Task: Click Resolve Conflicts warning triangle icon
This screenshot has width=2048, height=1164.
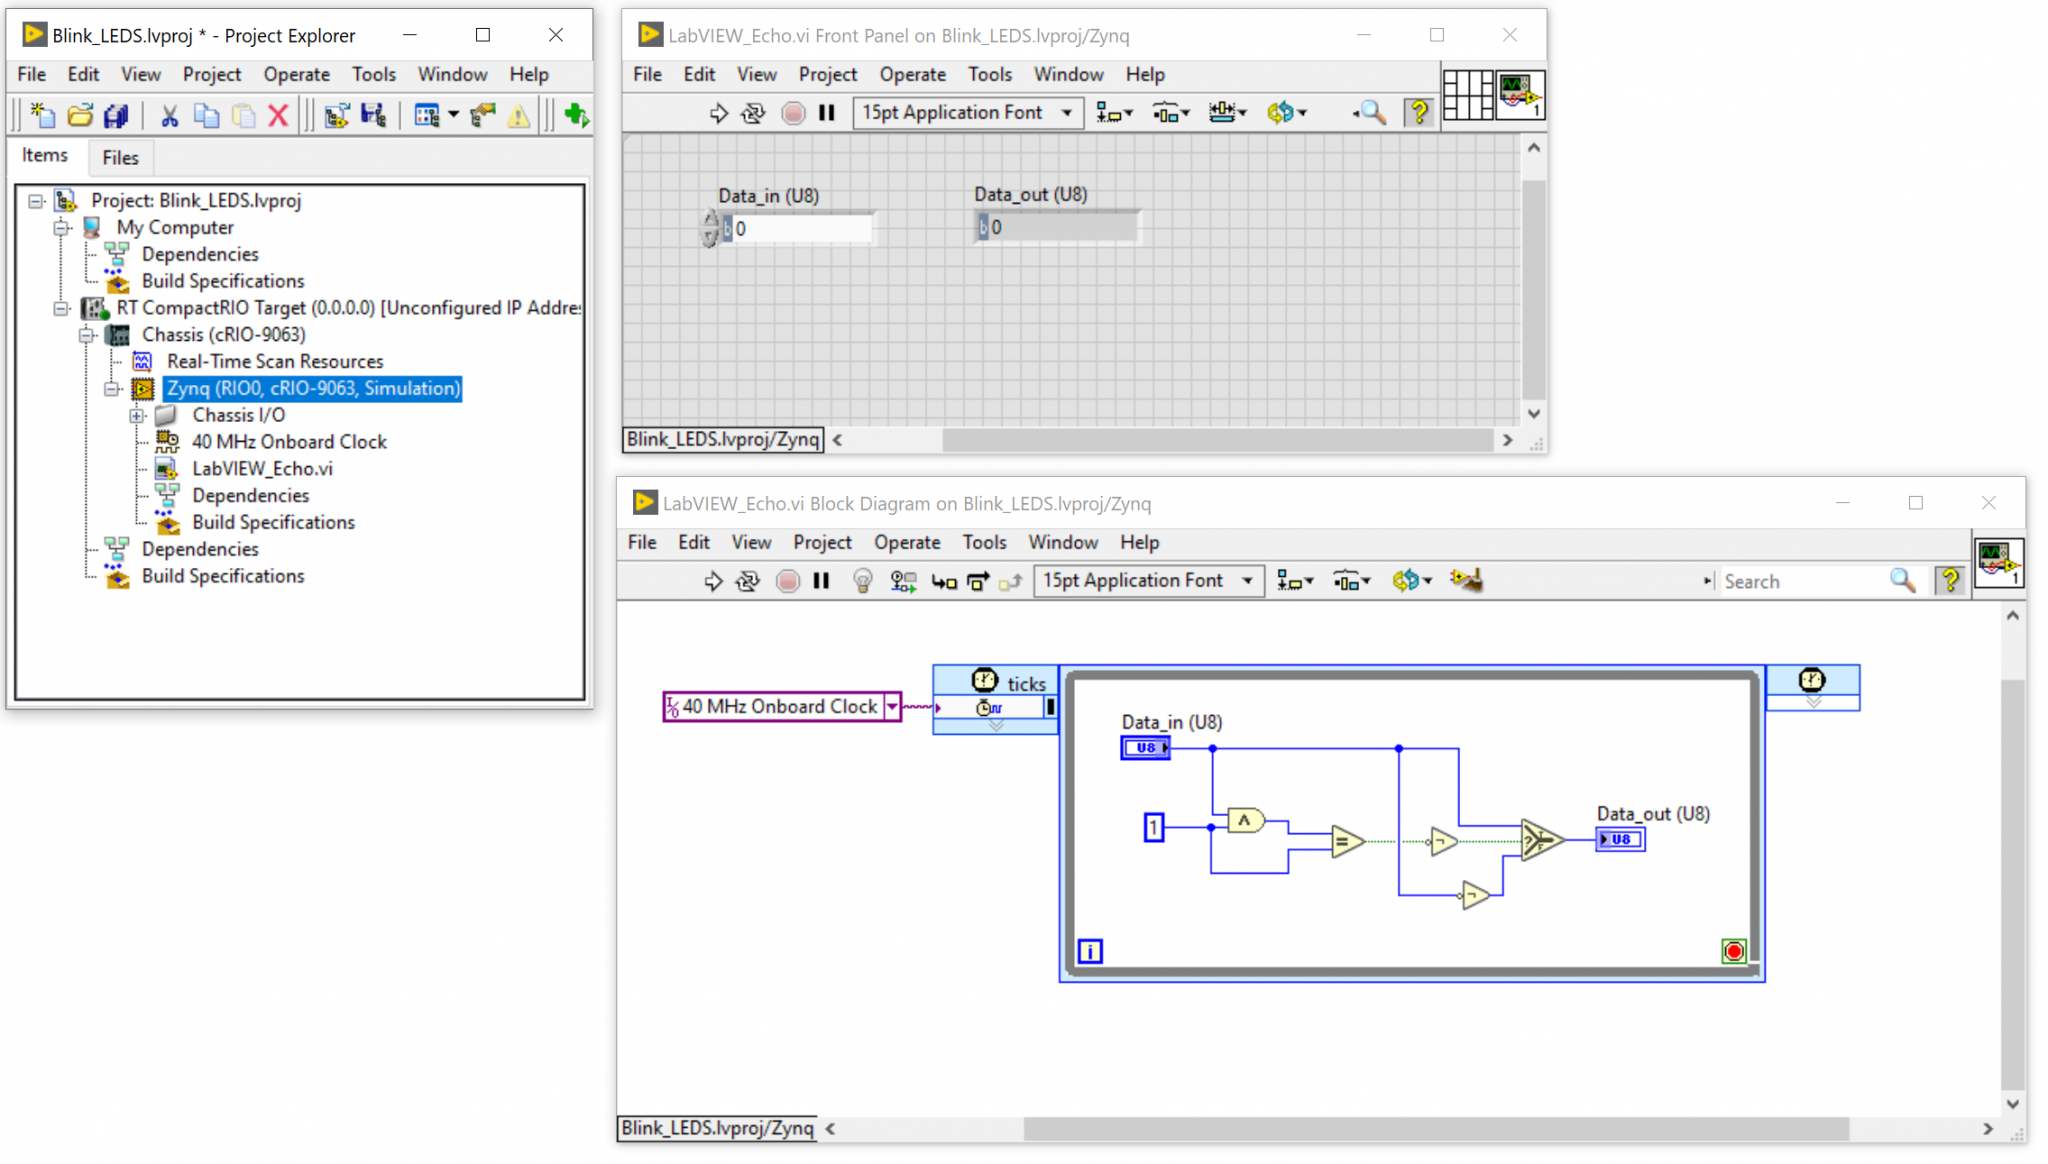Action: [519, 116]
